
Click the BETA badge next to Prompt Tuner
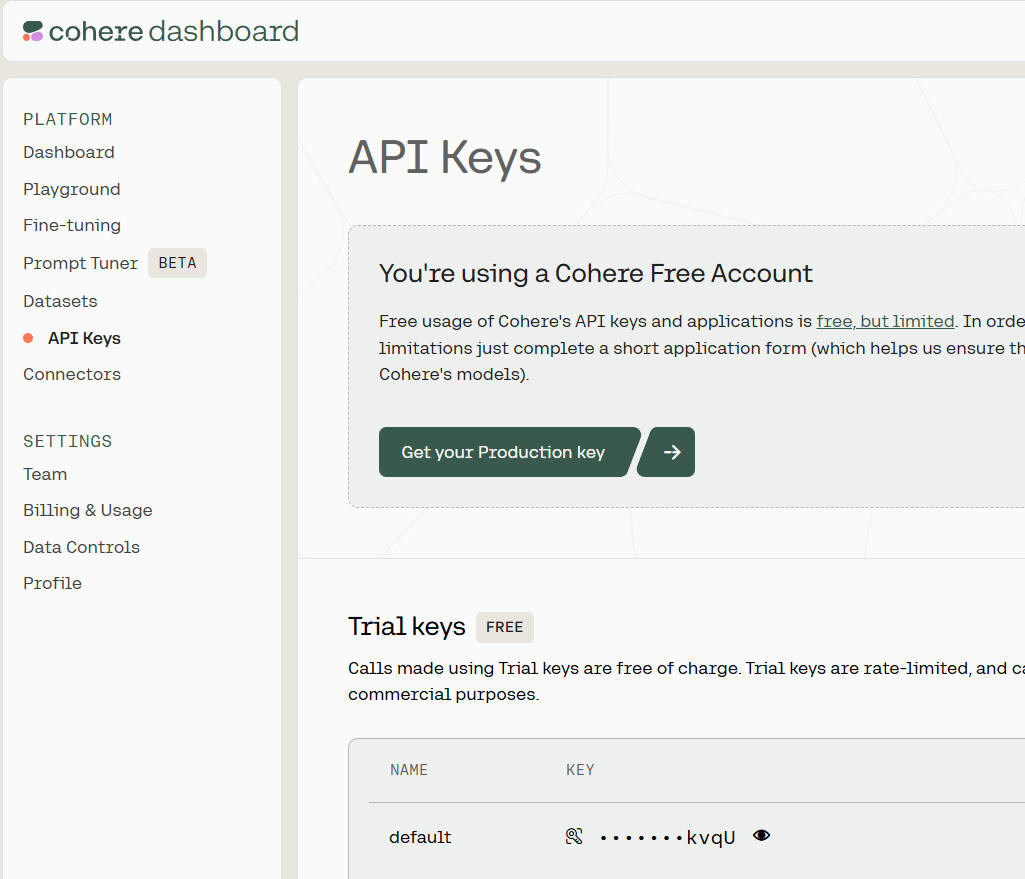click(x=177, y=263)
